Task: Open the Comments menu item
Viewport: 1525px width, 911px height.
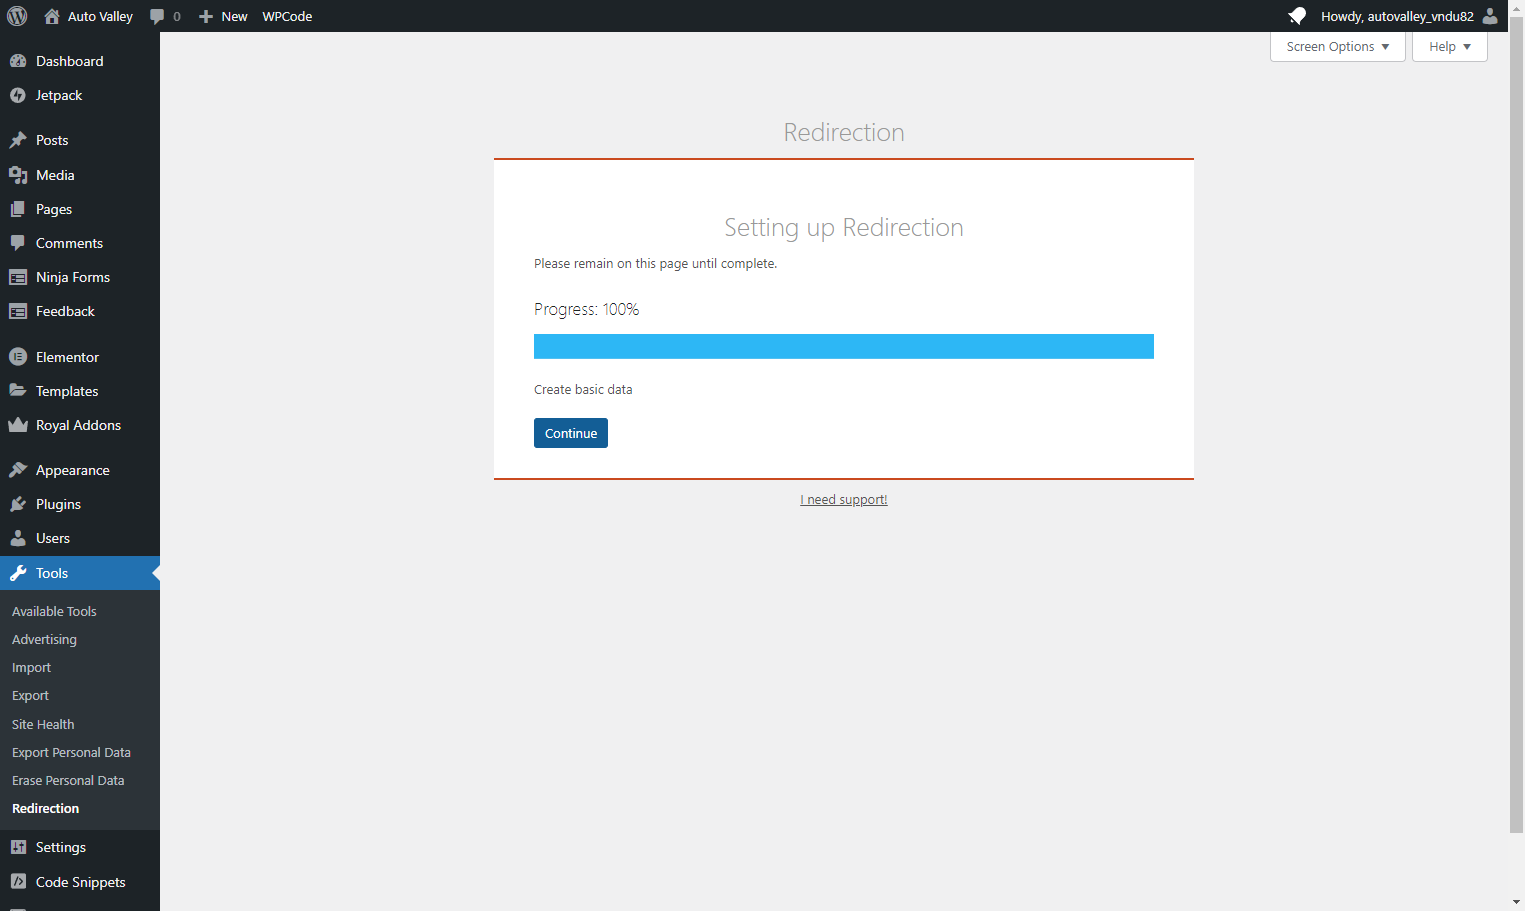Action: coord(80,243)
